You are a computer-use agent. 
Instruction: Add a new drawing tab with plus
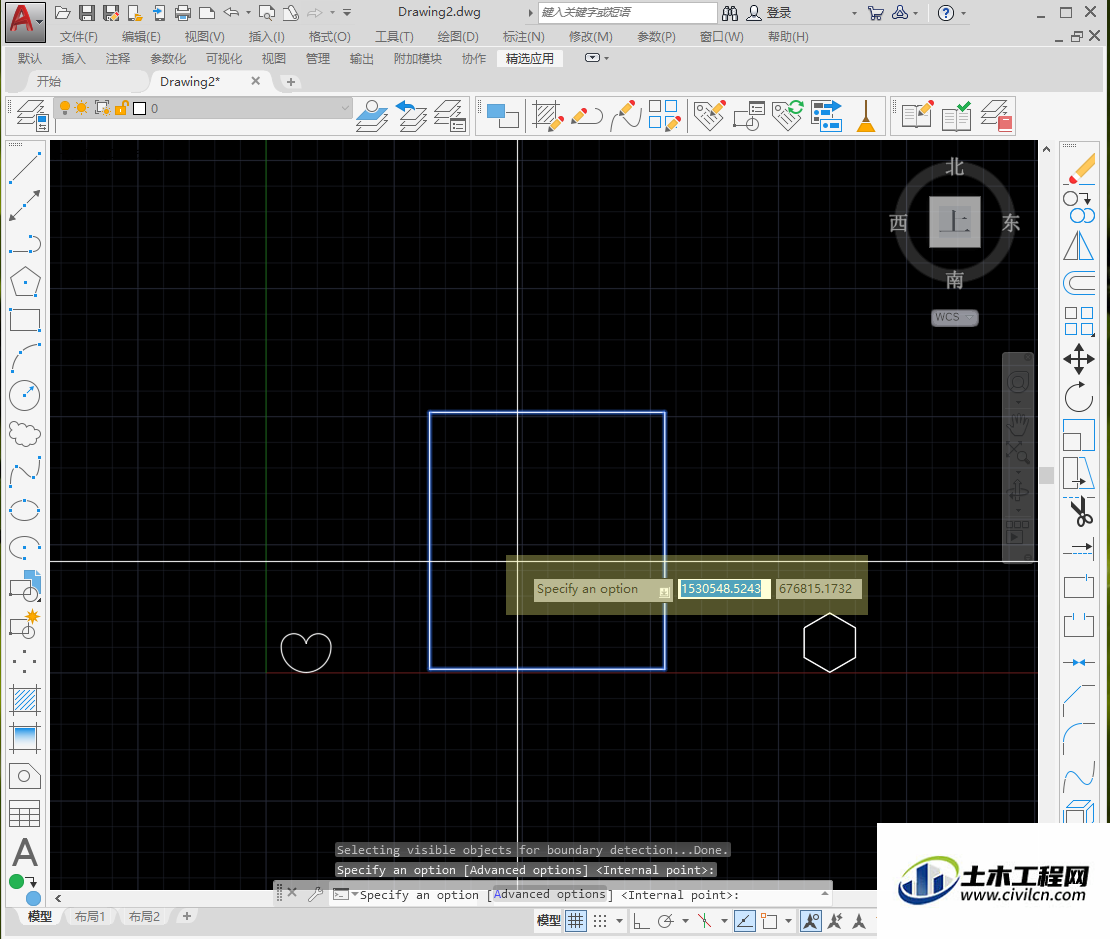tap(290, 82)
